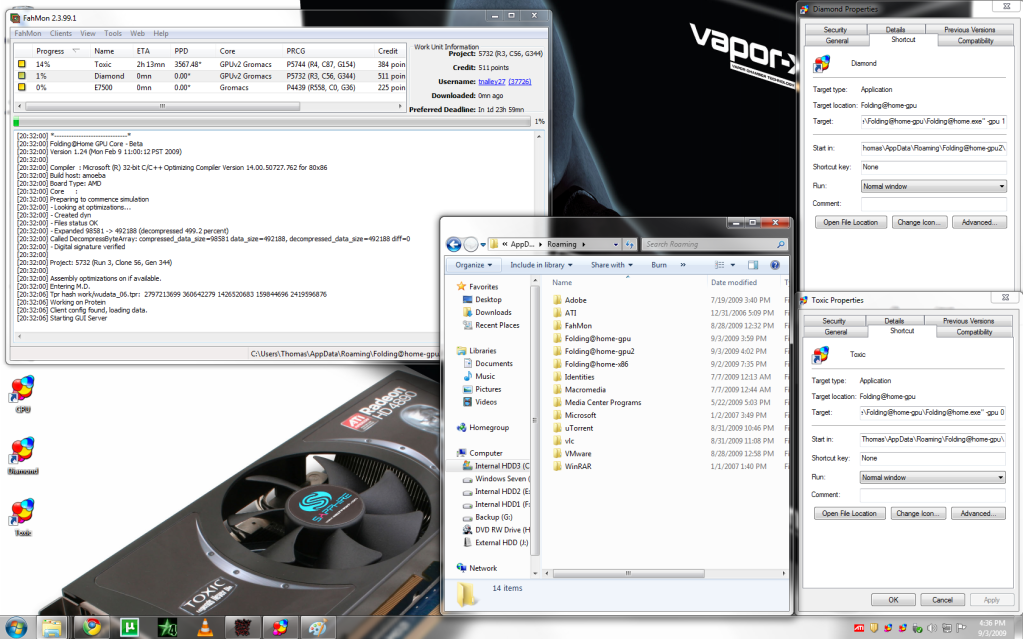
Task: Click the magnifier in the Search Roaming box
Action: point(779,243)
